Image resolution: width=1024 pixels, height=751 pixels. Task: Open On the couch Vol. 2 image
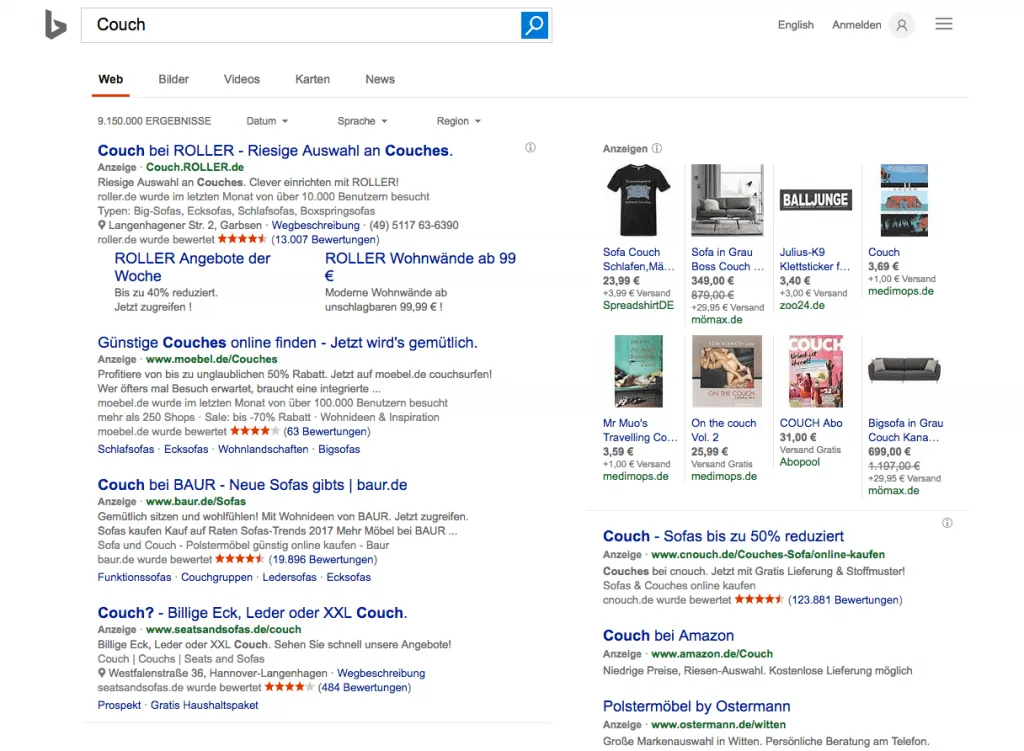727,371
